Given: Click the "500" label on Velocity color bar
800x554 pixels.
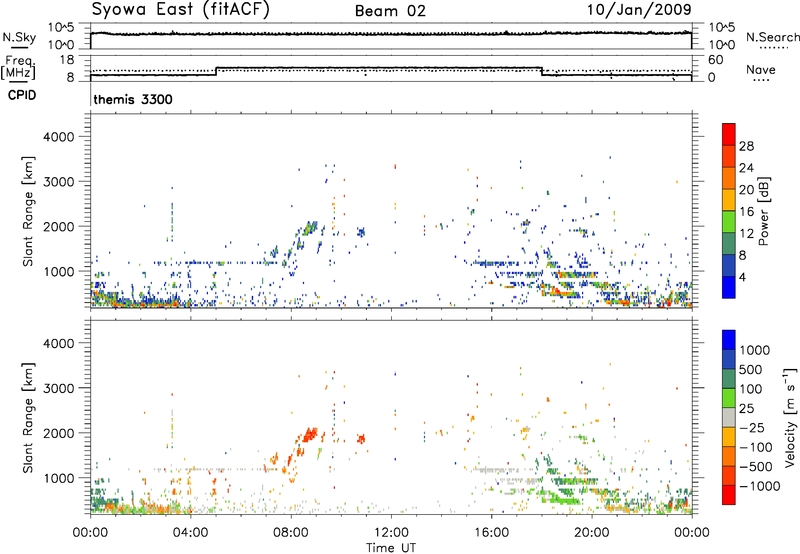Looking at the screenshot, I should tap(751, 370).
